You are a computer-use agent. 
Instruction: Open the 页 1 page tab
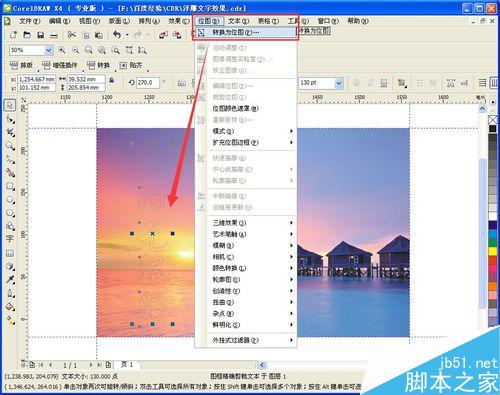127,364
